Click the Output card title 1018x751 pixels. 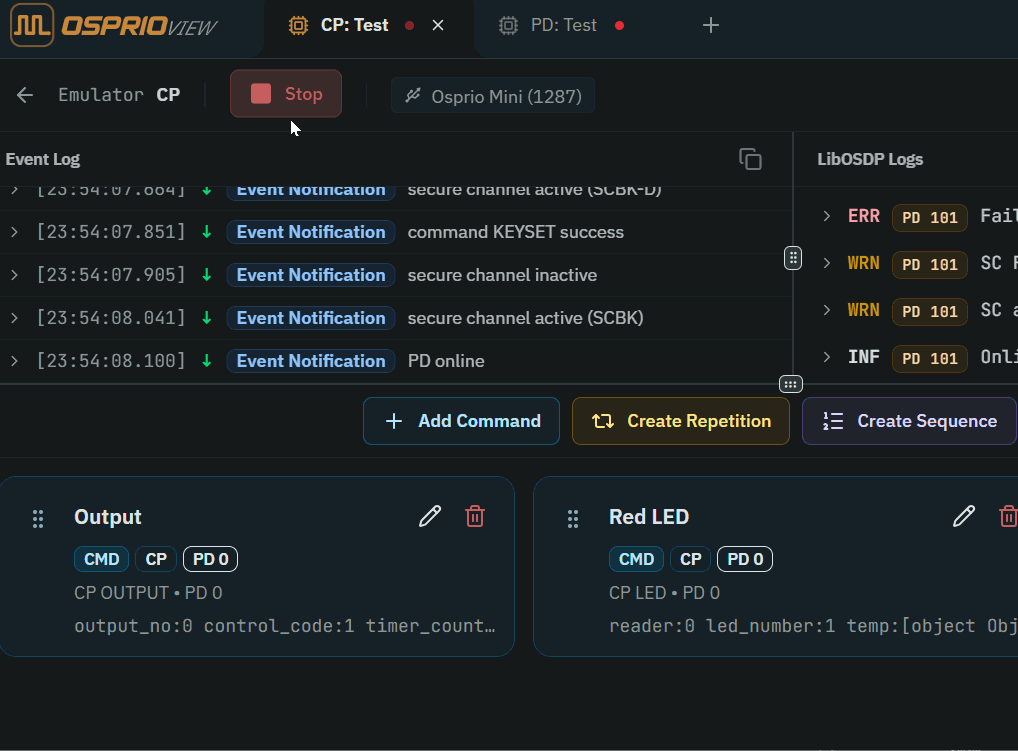click(108, 517)
